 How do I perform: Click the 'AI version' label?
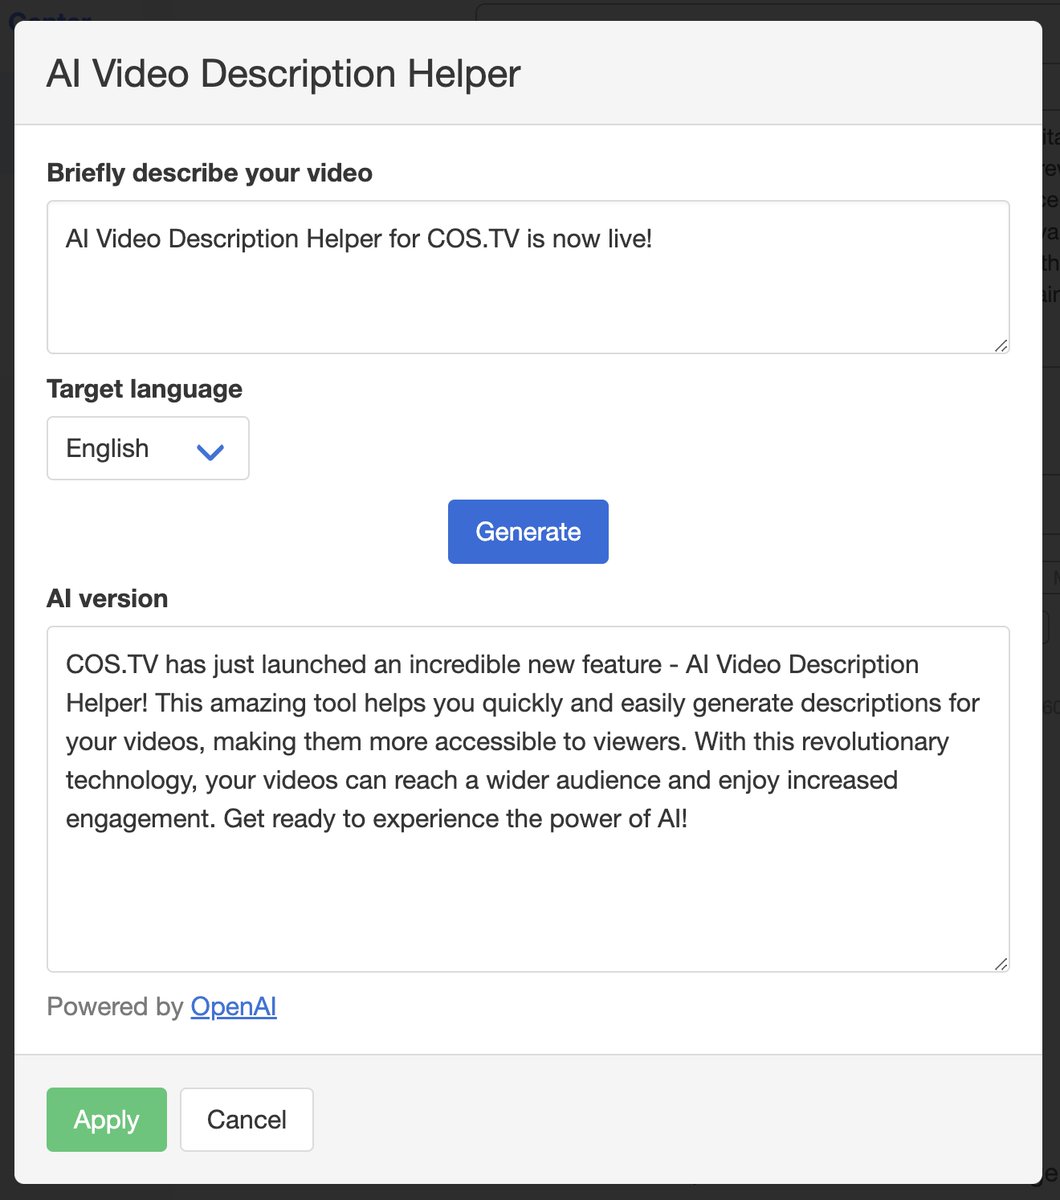[108, 599]
